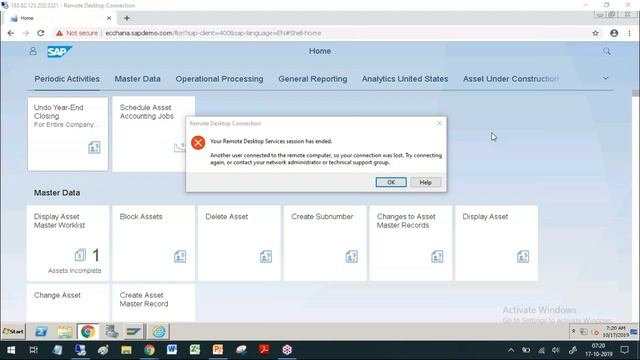
Task: Open the user profile icon beside SAP logo
Action: tap(33, 51)
